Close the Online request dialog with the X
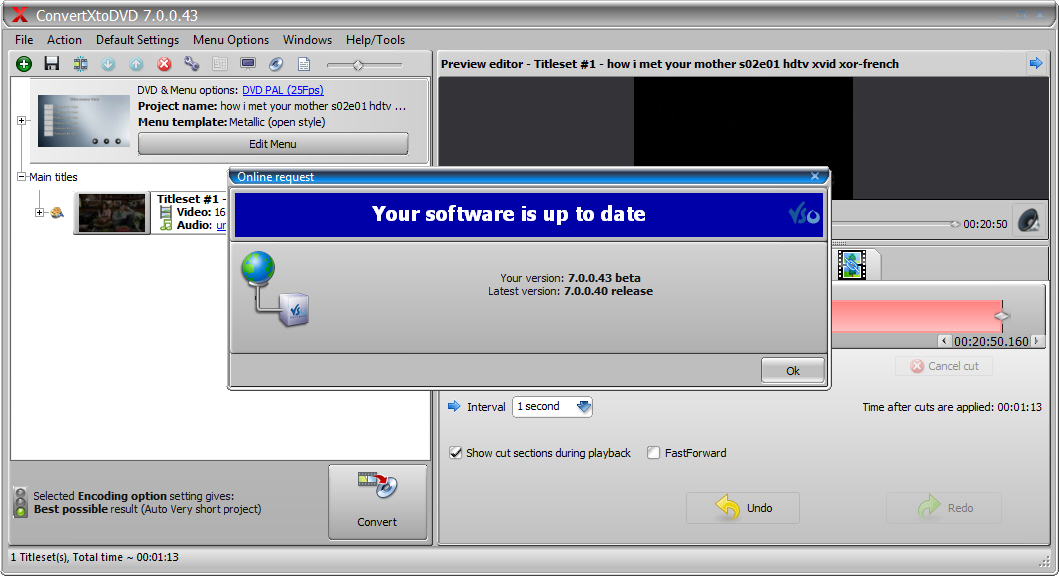Screen dimensions: 1059x576 tap(815, 176)
